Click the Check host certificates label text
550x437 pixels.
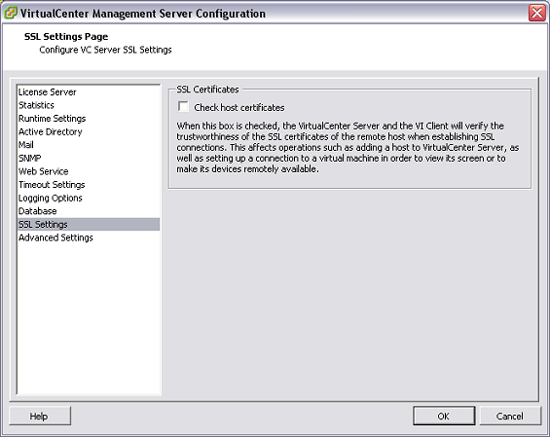(x=239, y=107)
